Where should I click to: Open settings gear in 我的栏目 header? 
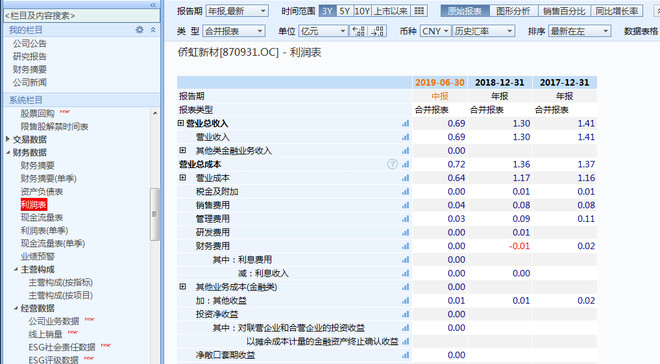[x=140, y=30]
